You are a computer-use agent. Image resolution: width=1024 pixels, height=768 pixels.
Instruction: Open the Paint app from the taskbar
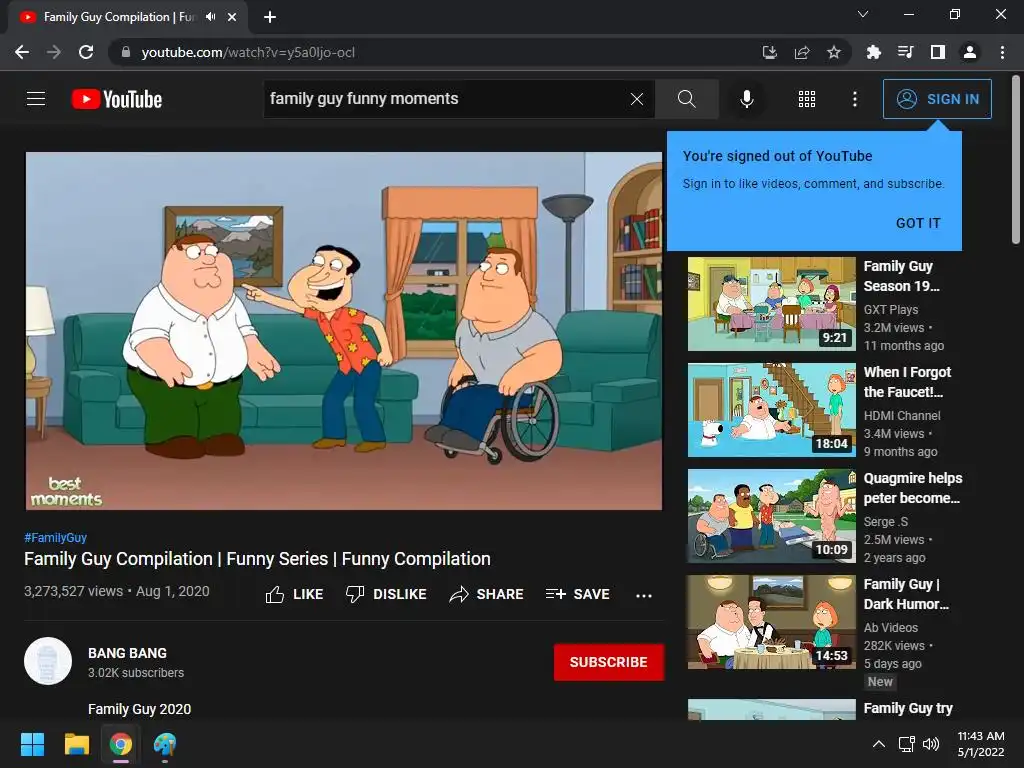[165, 744]
